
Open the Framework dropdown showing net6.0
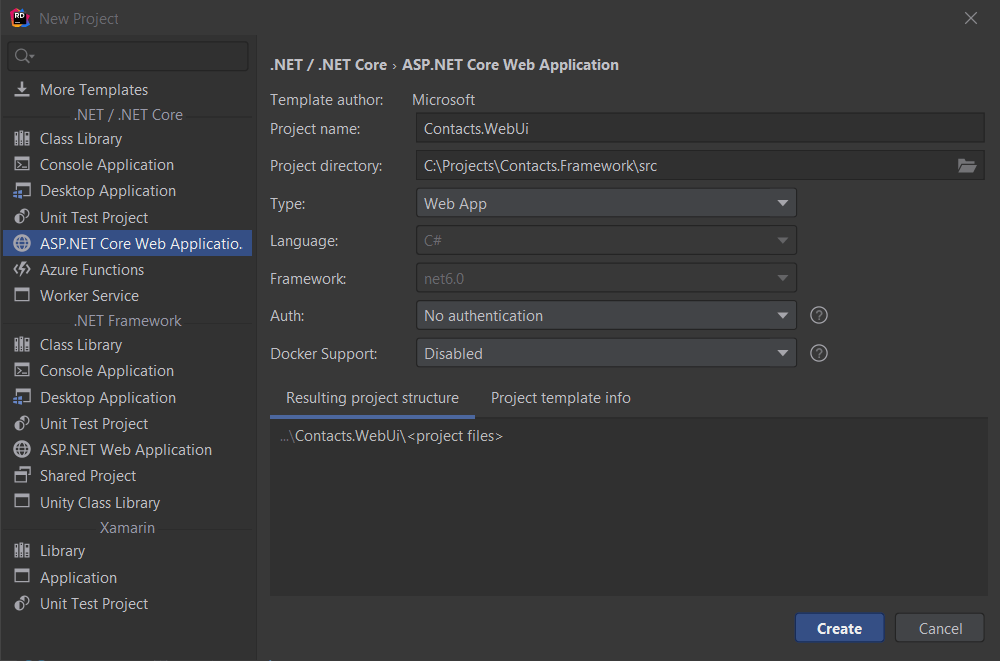(606, 279)
